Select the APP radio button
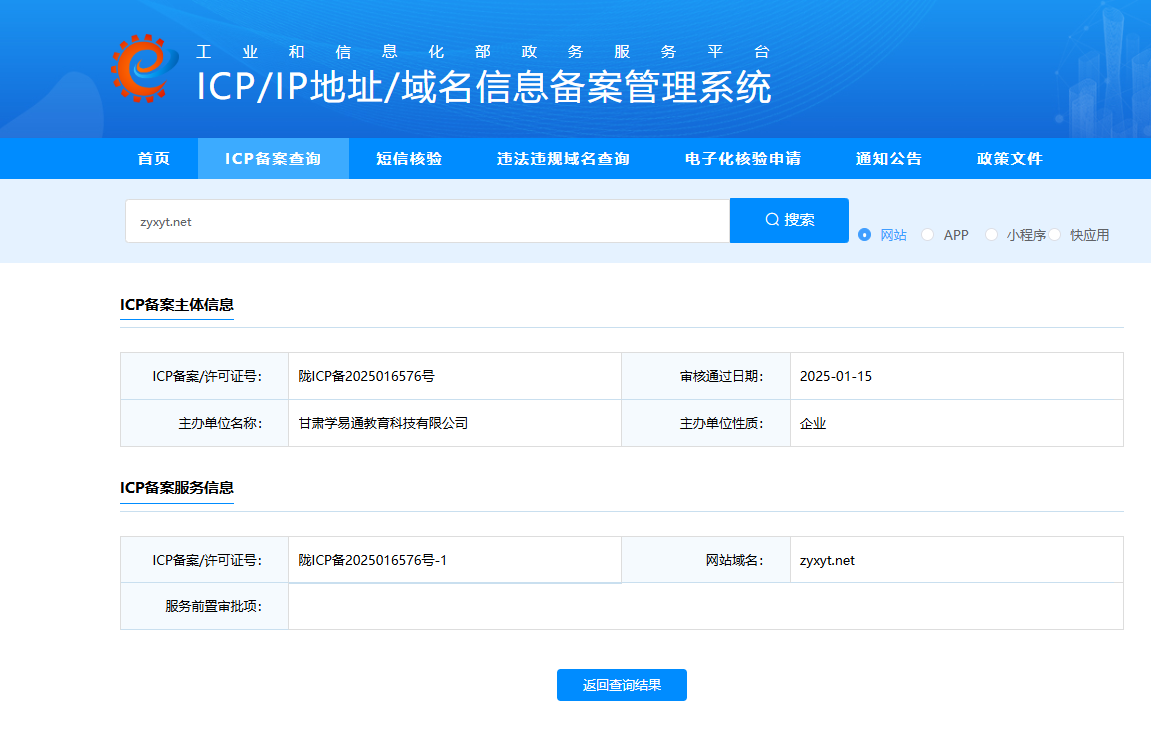 click(x=928, y=235)
